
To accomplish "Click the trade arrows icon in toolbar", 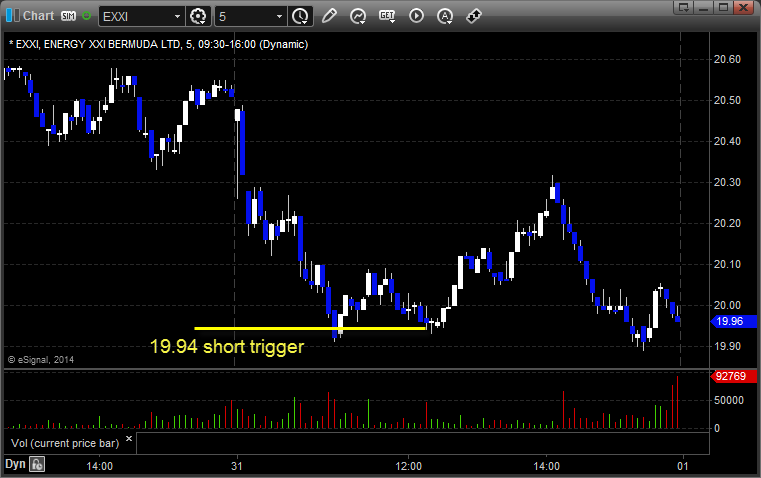I will pyautogui.click(x=474, y=16).
